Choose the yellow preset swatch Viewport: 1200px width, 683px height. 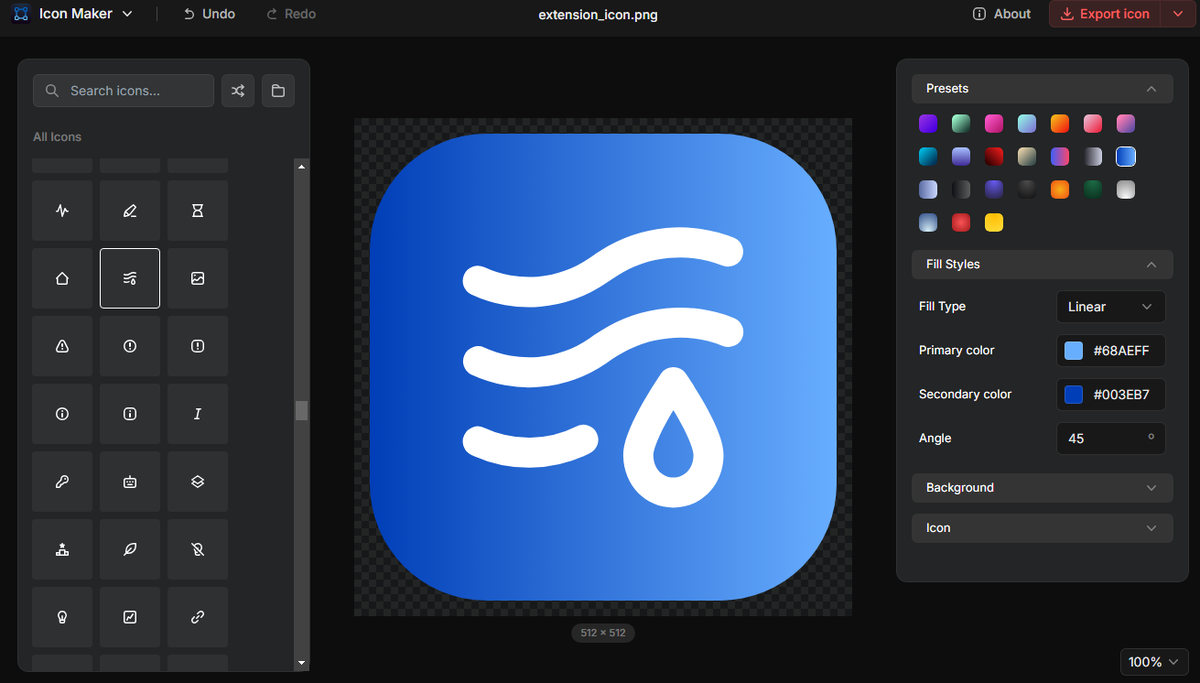[x=994, y=223]
